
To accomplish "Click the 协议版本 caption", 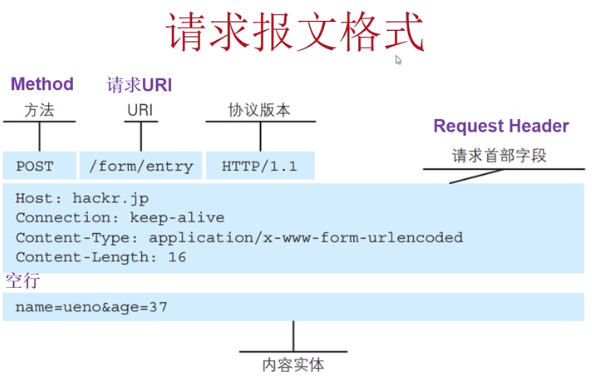I will coord(259,110).
